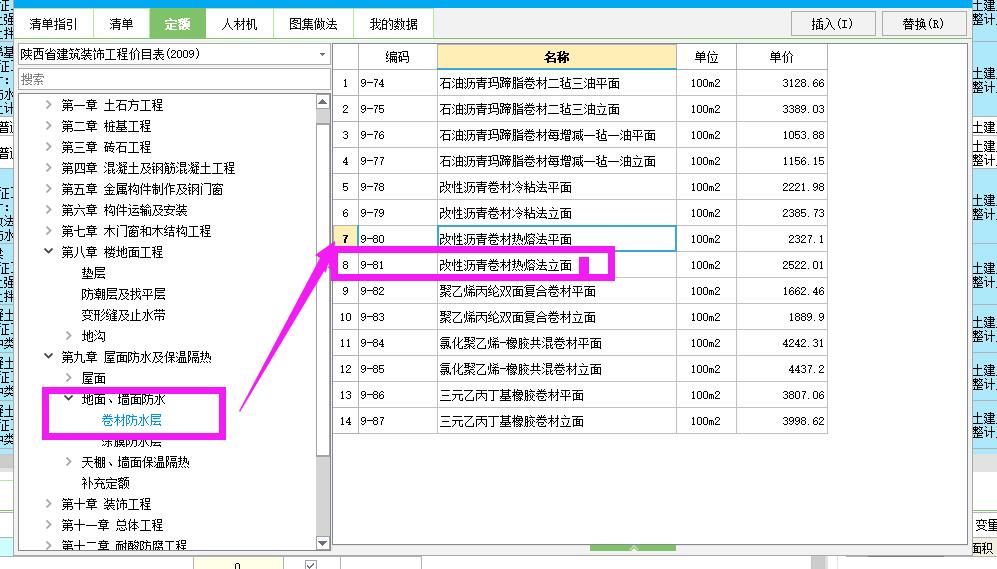The image size is (997, 569).
Task: Open the 人材机 tab
Action: point(239,24)
